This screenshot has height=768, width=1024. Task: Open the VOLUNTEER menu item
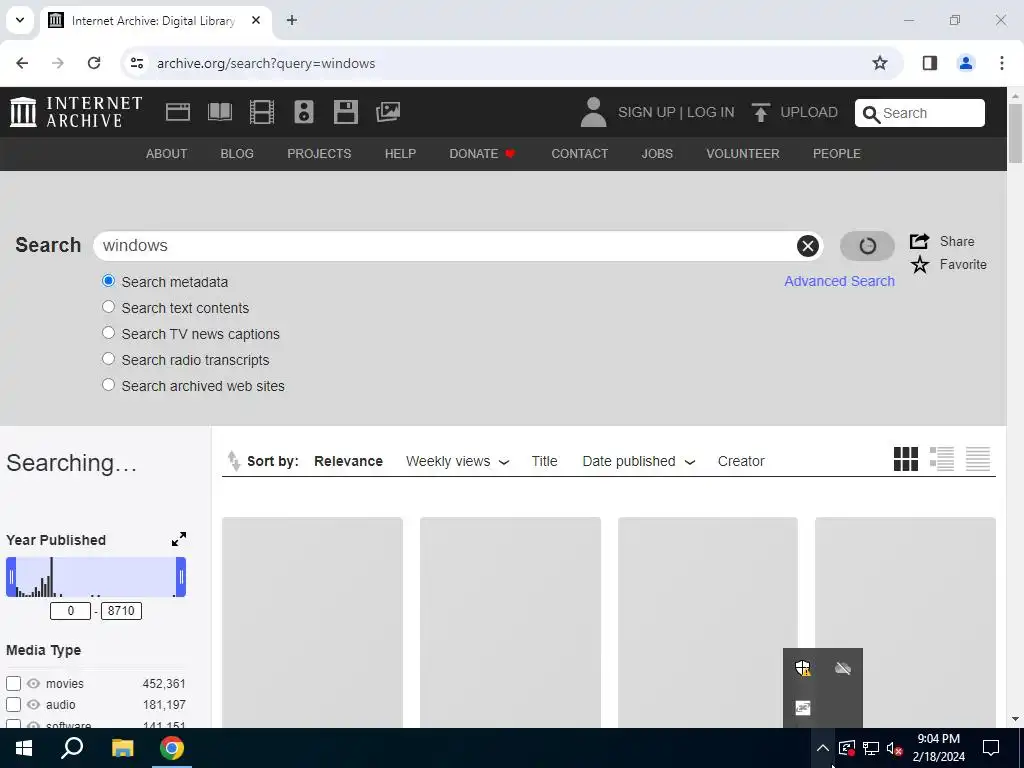743,153
